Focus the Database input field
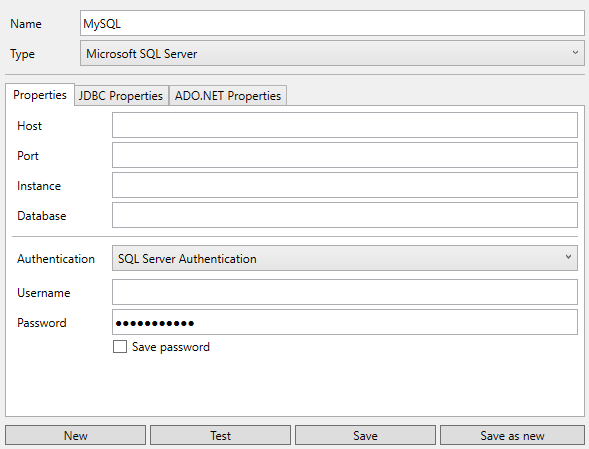The height and width of the screenshot is (449, 589). [344, 215]
